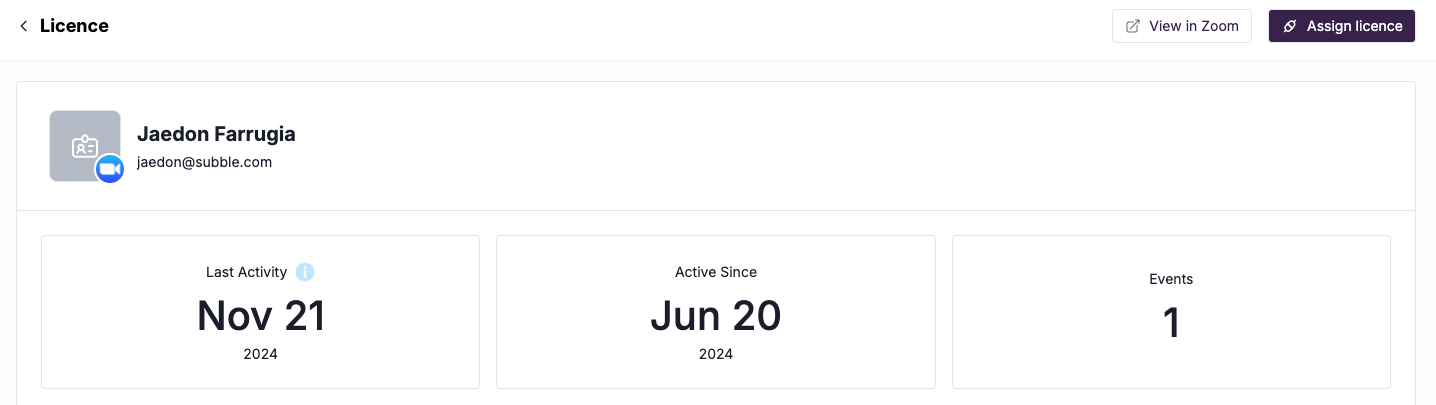Screen dimensions: 1436x405
Task: Click the Events label
Action: tap(1171, 279)
